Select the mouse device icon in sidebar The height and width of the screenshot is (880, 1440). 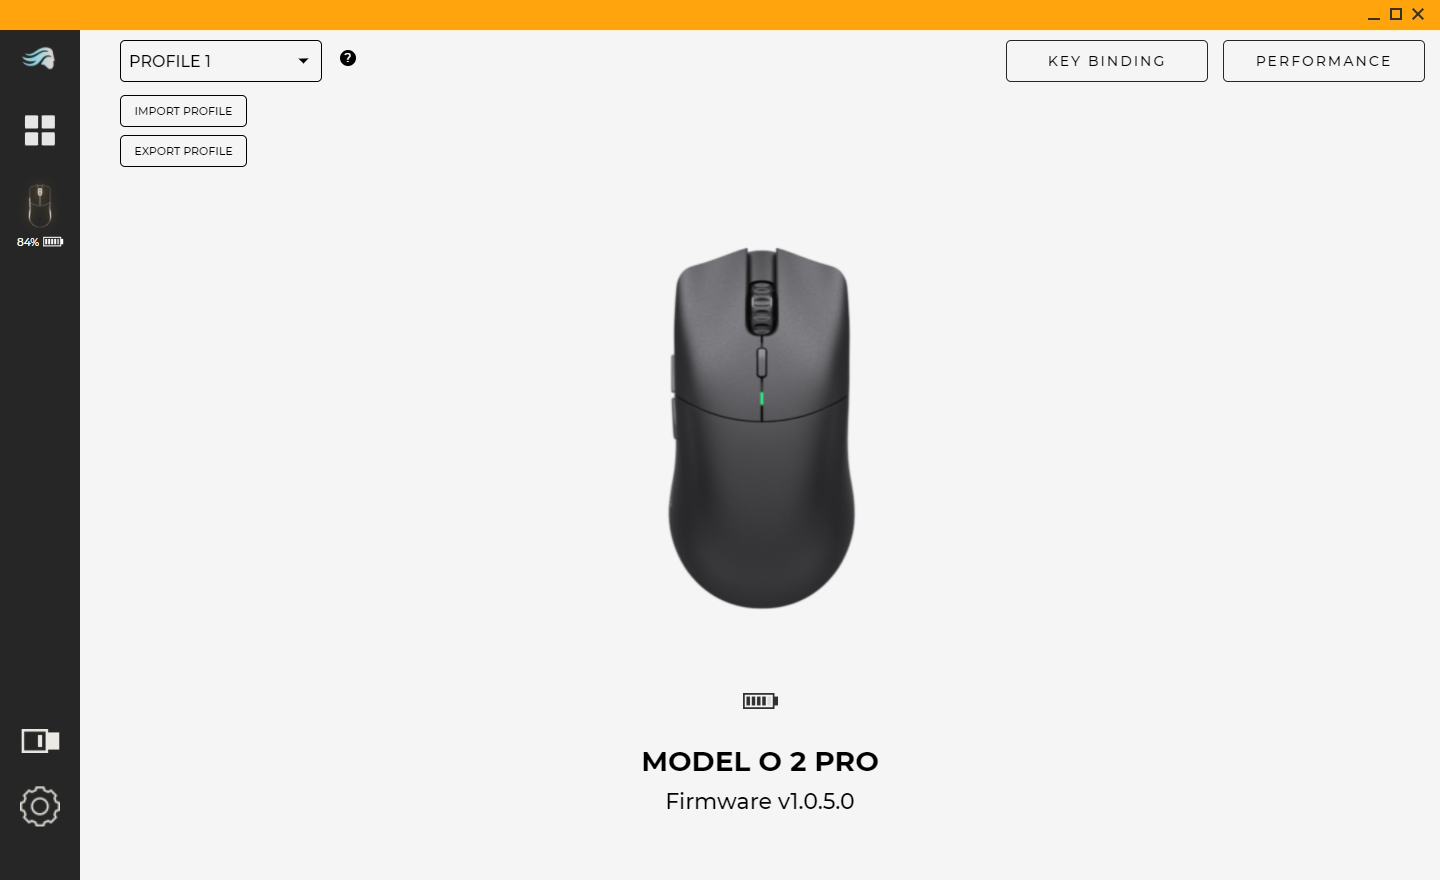(x=40, y=206)
